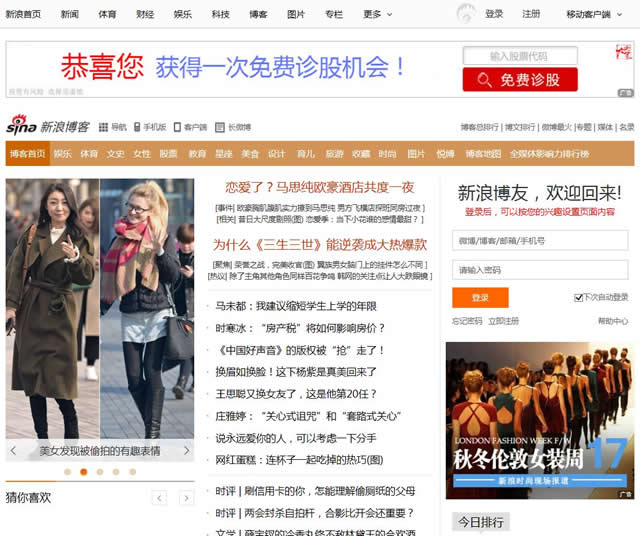Open the 导航 navigation grid icon
The width and height of the screenshot is (640, 536).
(103, 127)
